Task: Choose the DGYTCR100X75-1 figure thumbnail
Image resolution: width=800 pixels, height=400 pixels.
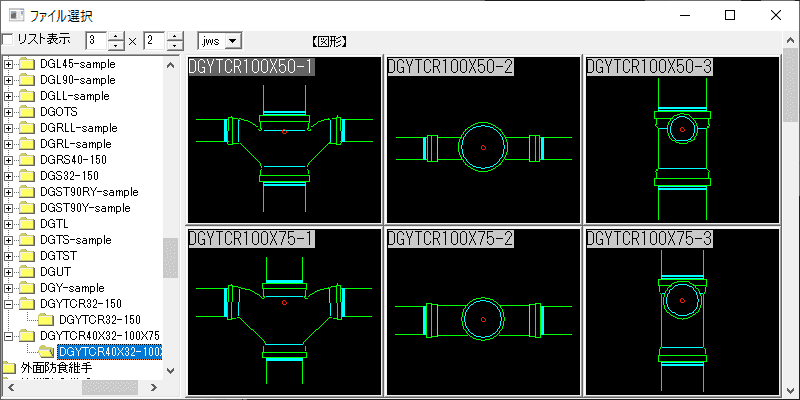Action: (x=284, y=312)
